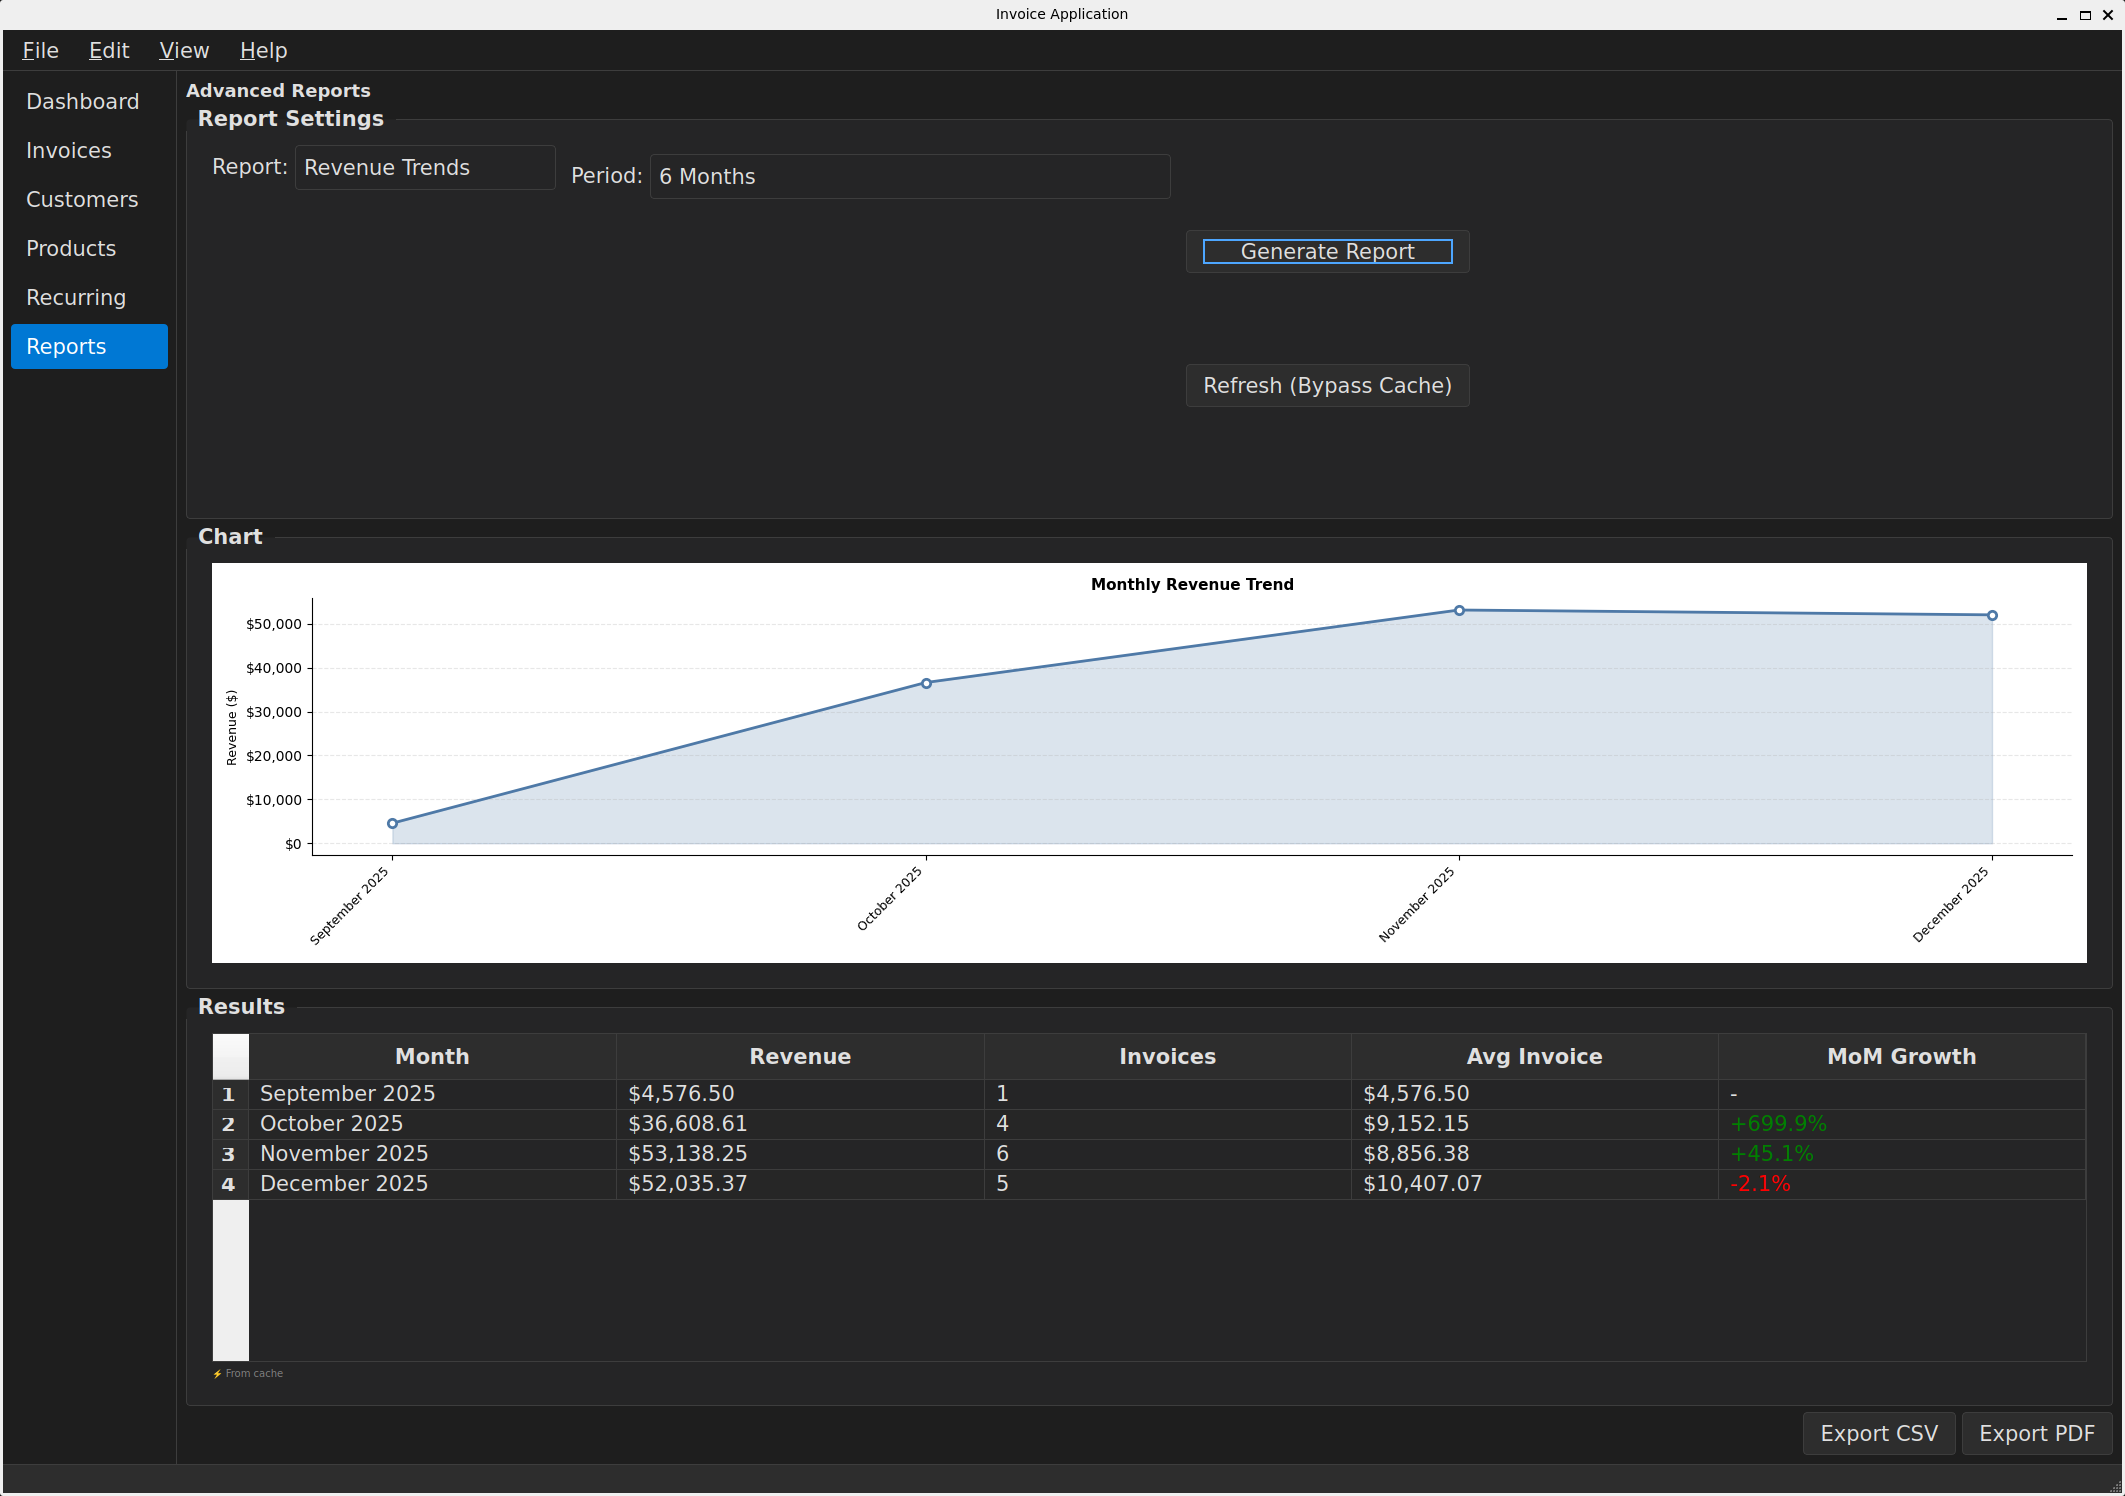Open the Help menu

263,51
